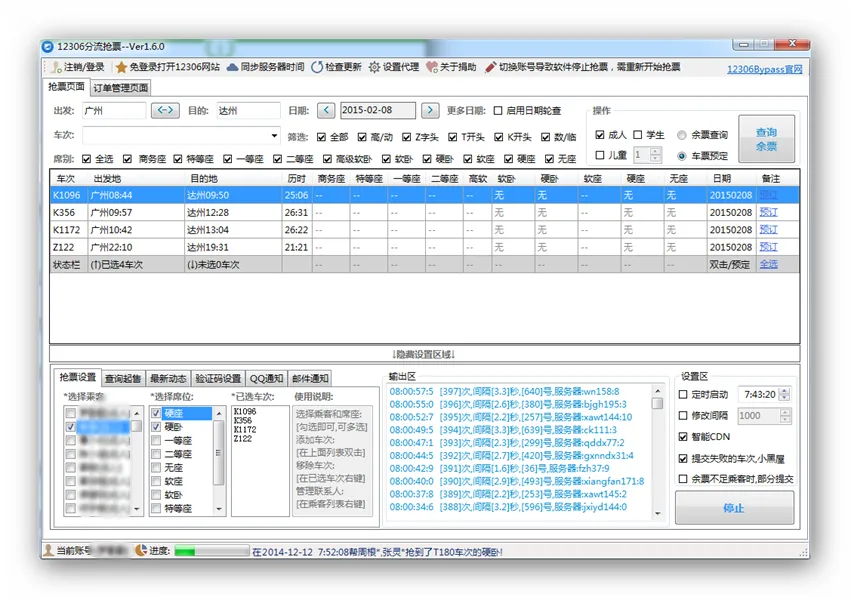Go to the next date arrow
Image resolution: width=851 pixels, height=600 pixels.
430,111
